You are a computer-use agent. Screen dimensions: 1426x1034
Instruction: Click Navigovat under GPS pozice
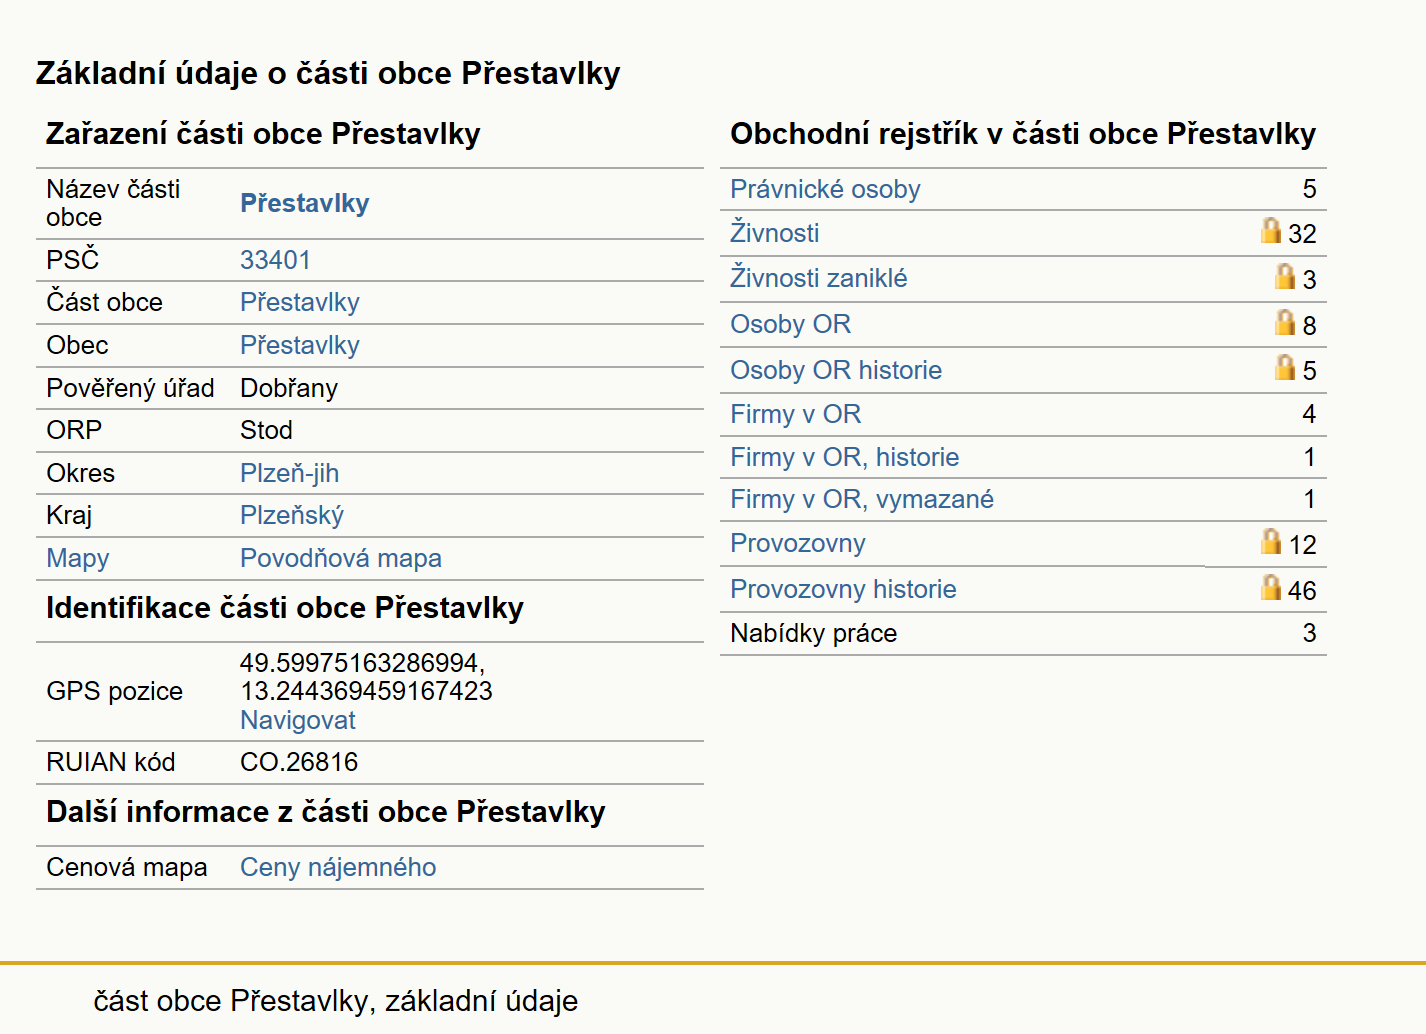[297, 720]
